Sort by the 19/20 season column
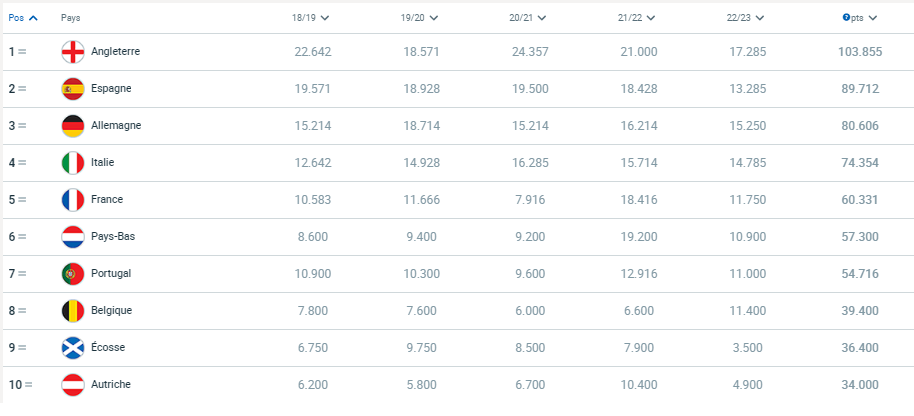Screen dimensions: 914x416 click(419, 18)
